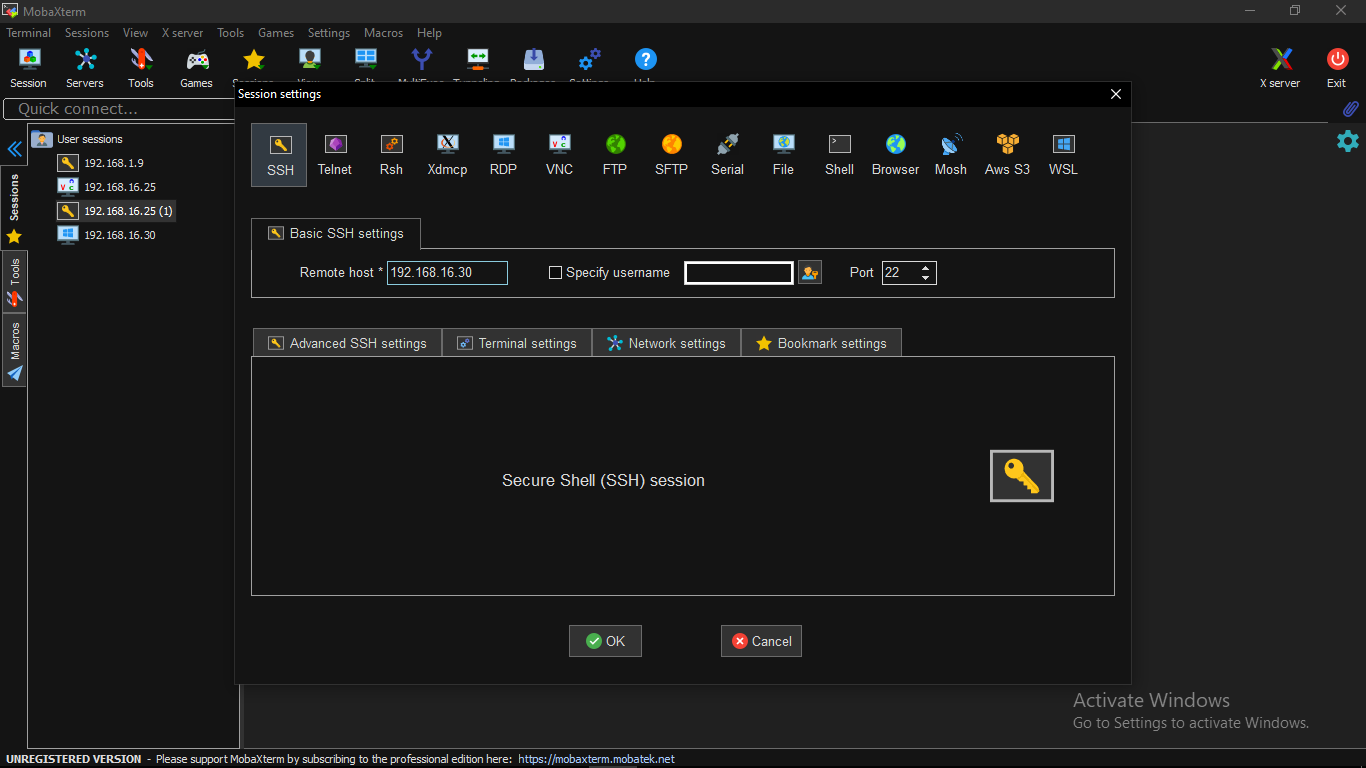Image resolution: width=1366 pixels, height=768 pixels.
Task: Choose the File session type
Action: [783, 155]
